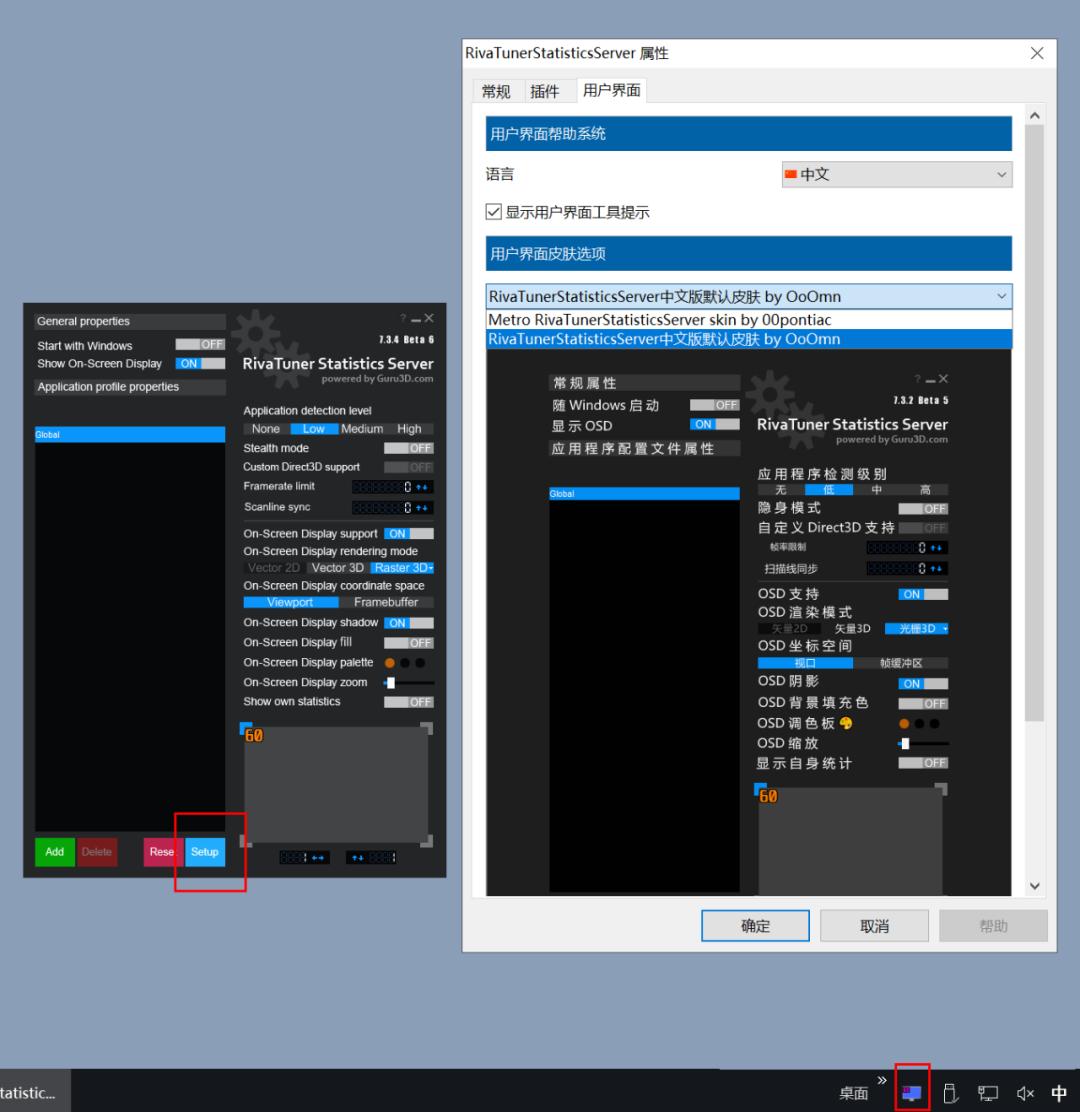
Task: Open the network status tray icon
Action: 988,1093
